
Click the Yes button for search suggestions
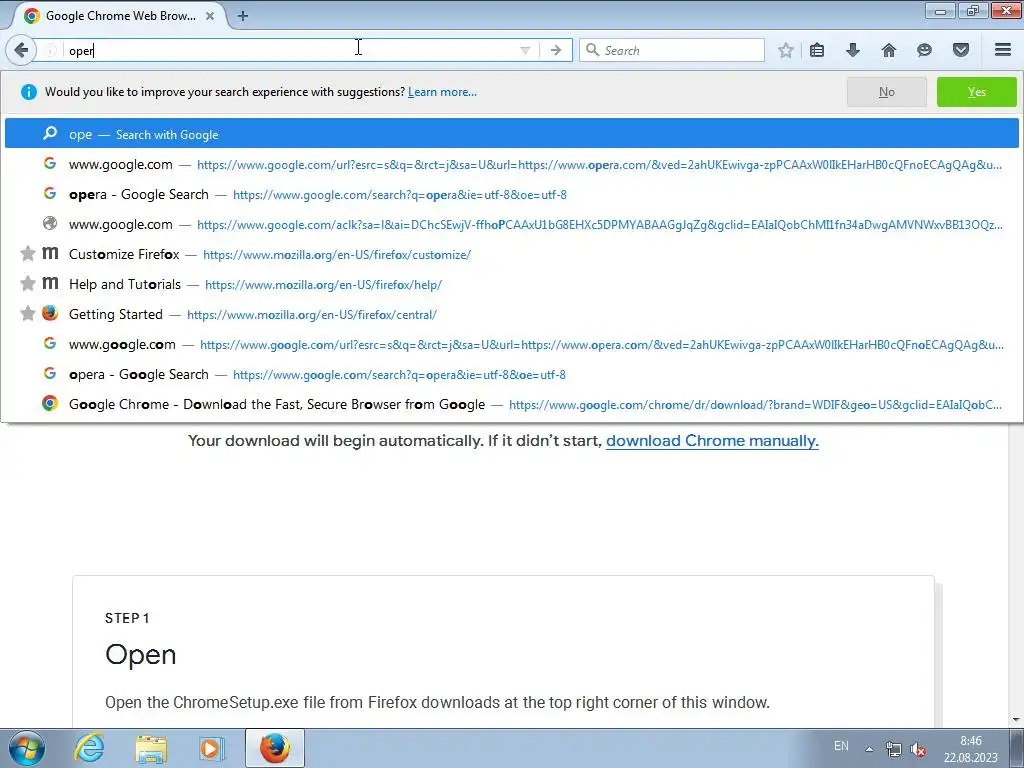pos(976,92)
